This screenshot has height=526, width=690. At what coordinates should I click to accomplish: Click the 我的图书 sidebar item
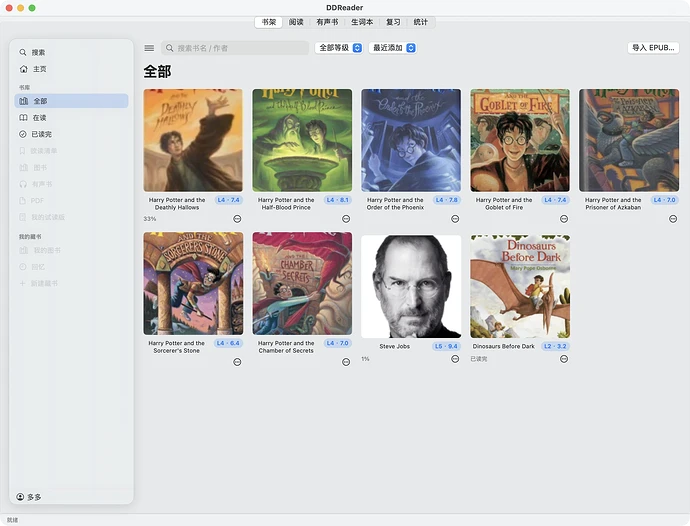coord(71,250)
